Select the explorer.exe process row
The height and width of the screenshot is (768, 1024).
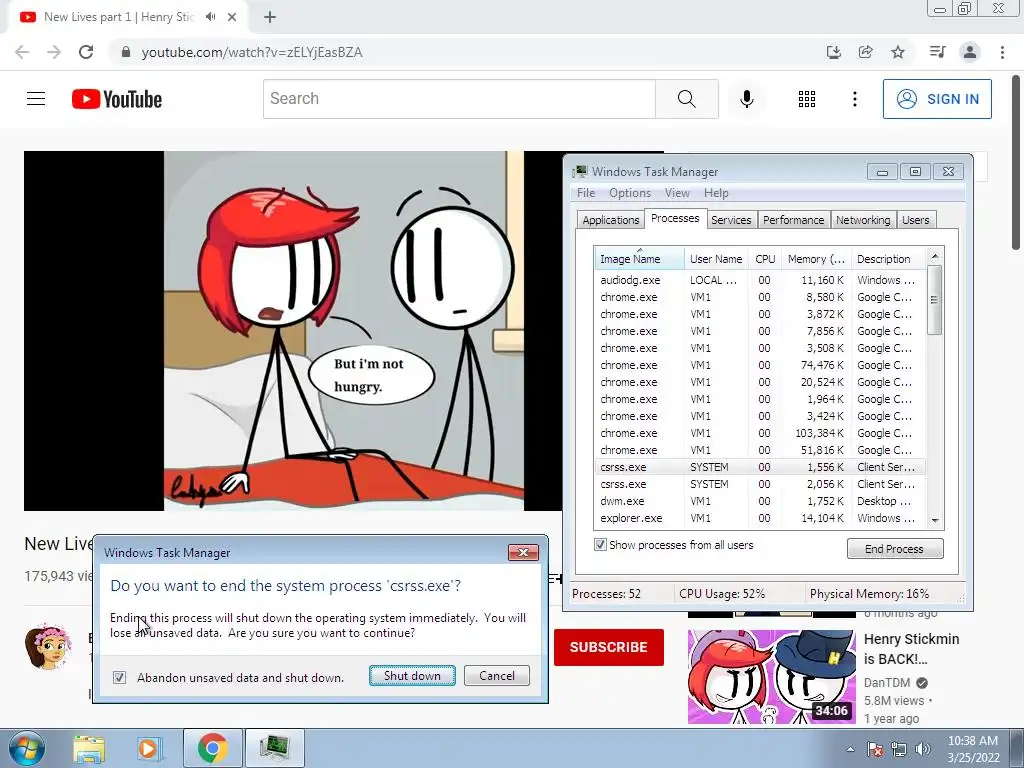coord(760,518)
